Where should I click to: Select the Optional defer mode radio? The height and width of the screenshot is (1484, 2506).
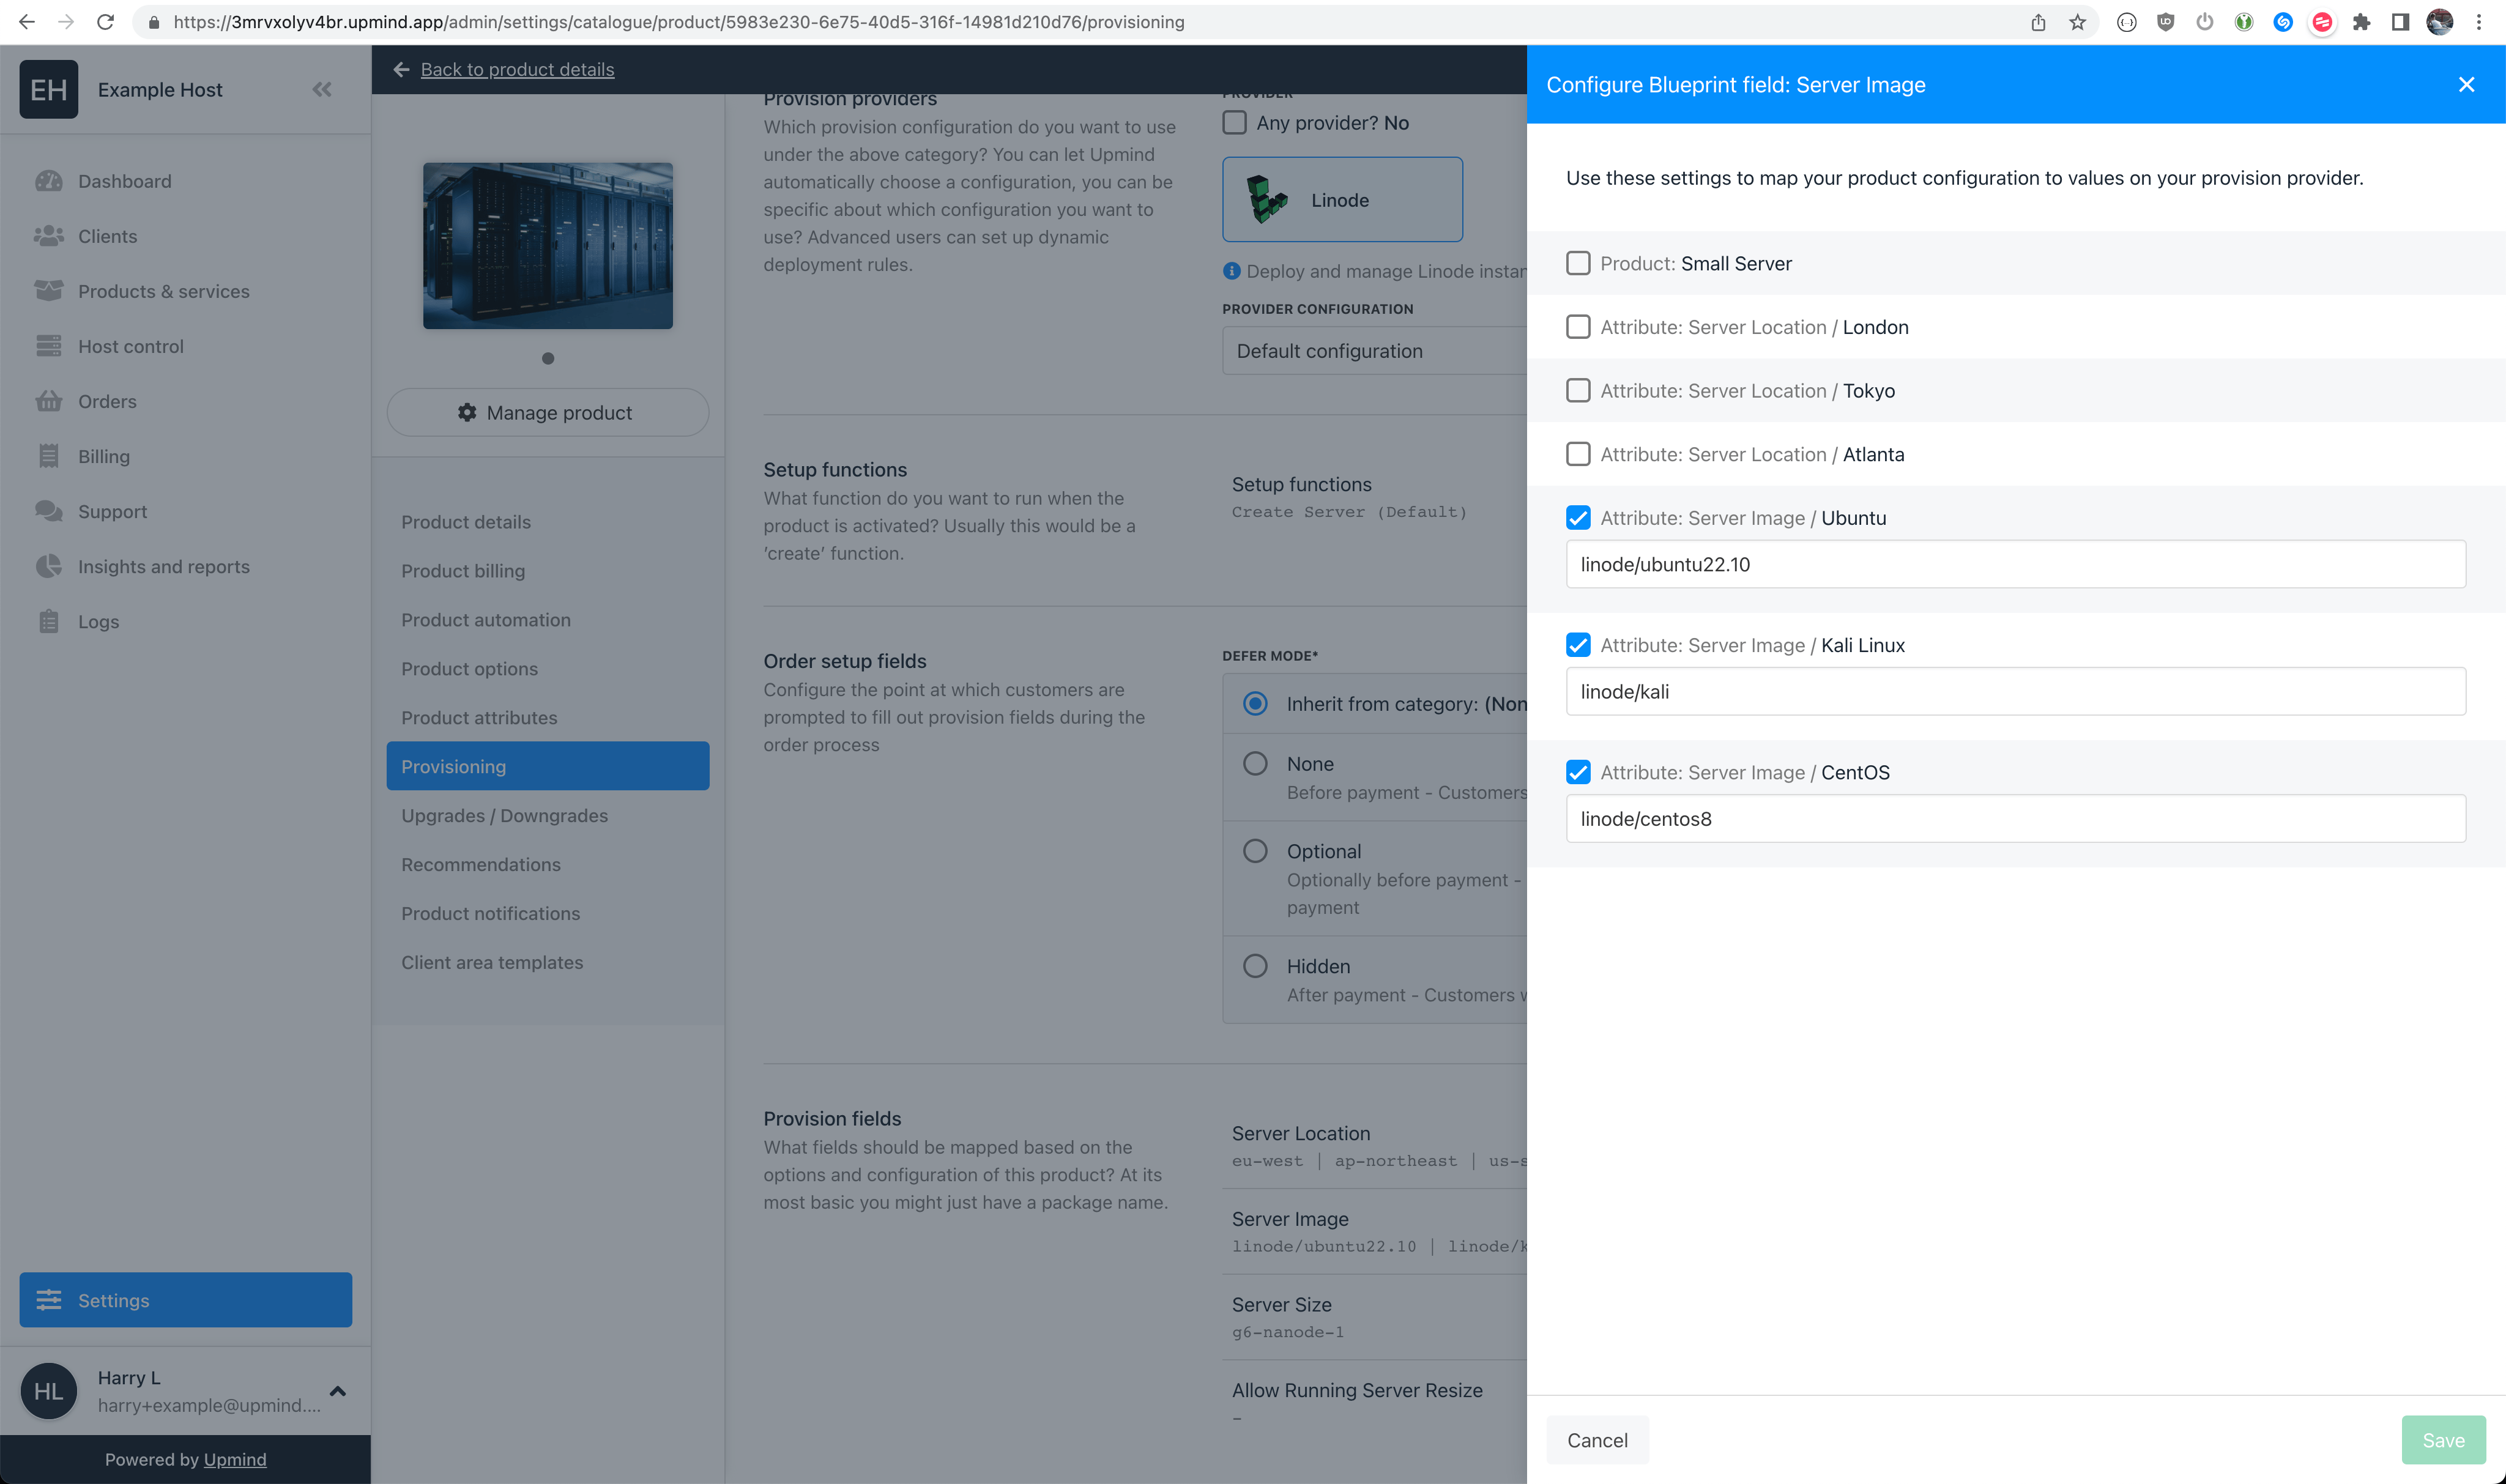1255,851
